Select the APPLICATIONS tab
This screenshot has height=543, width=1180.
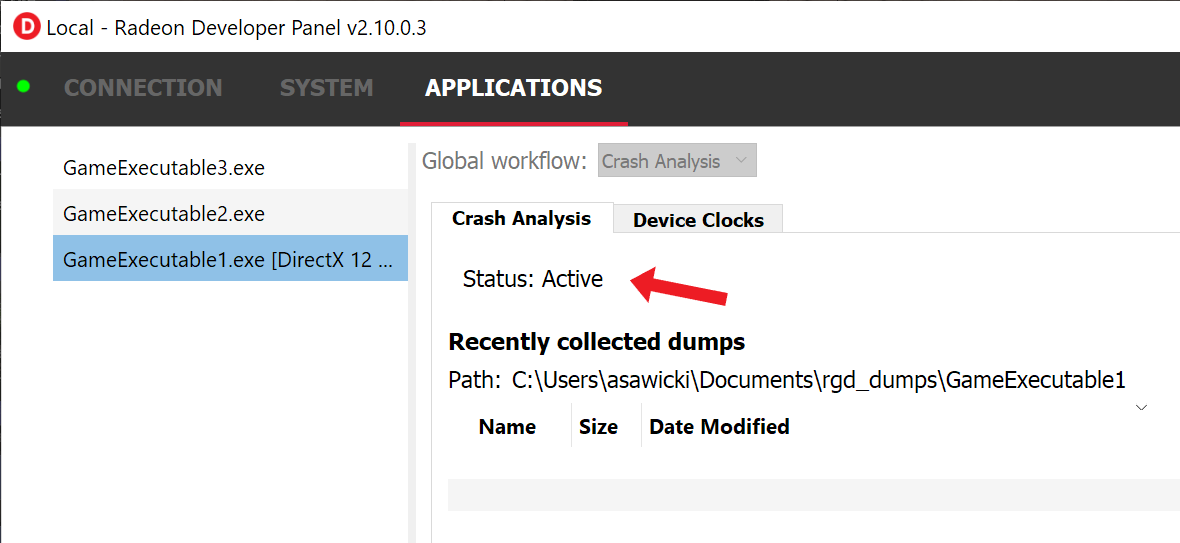[x=513, y=88]
